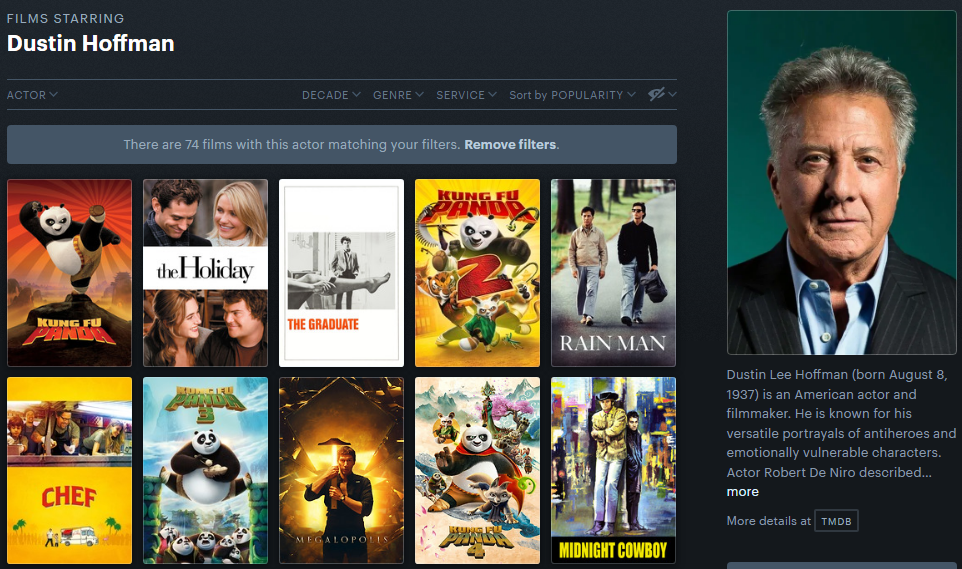Viewport: 962px width, 569px height.
Task: Open the ACTOR role dropdown
Action: tap(32, 95)
